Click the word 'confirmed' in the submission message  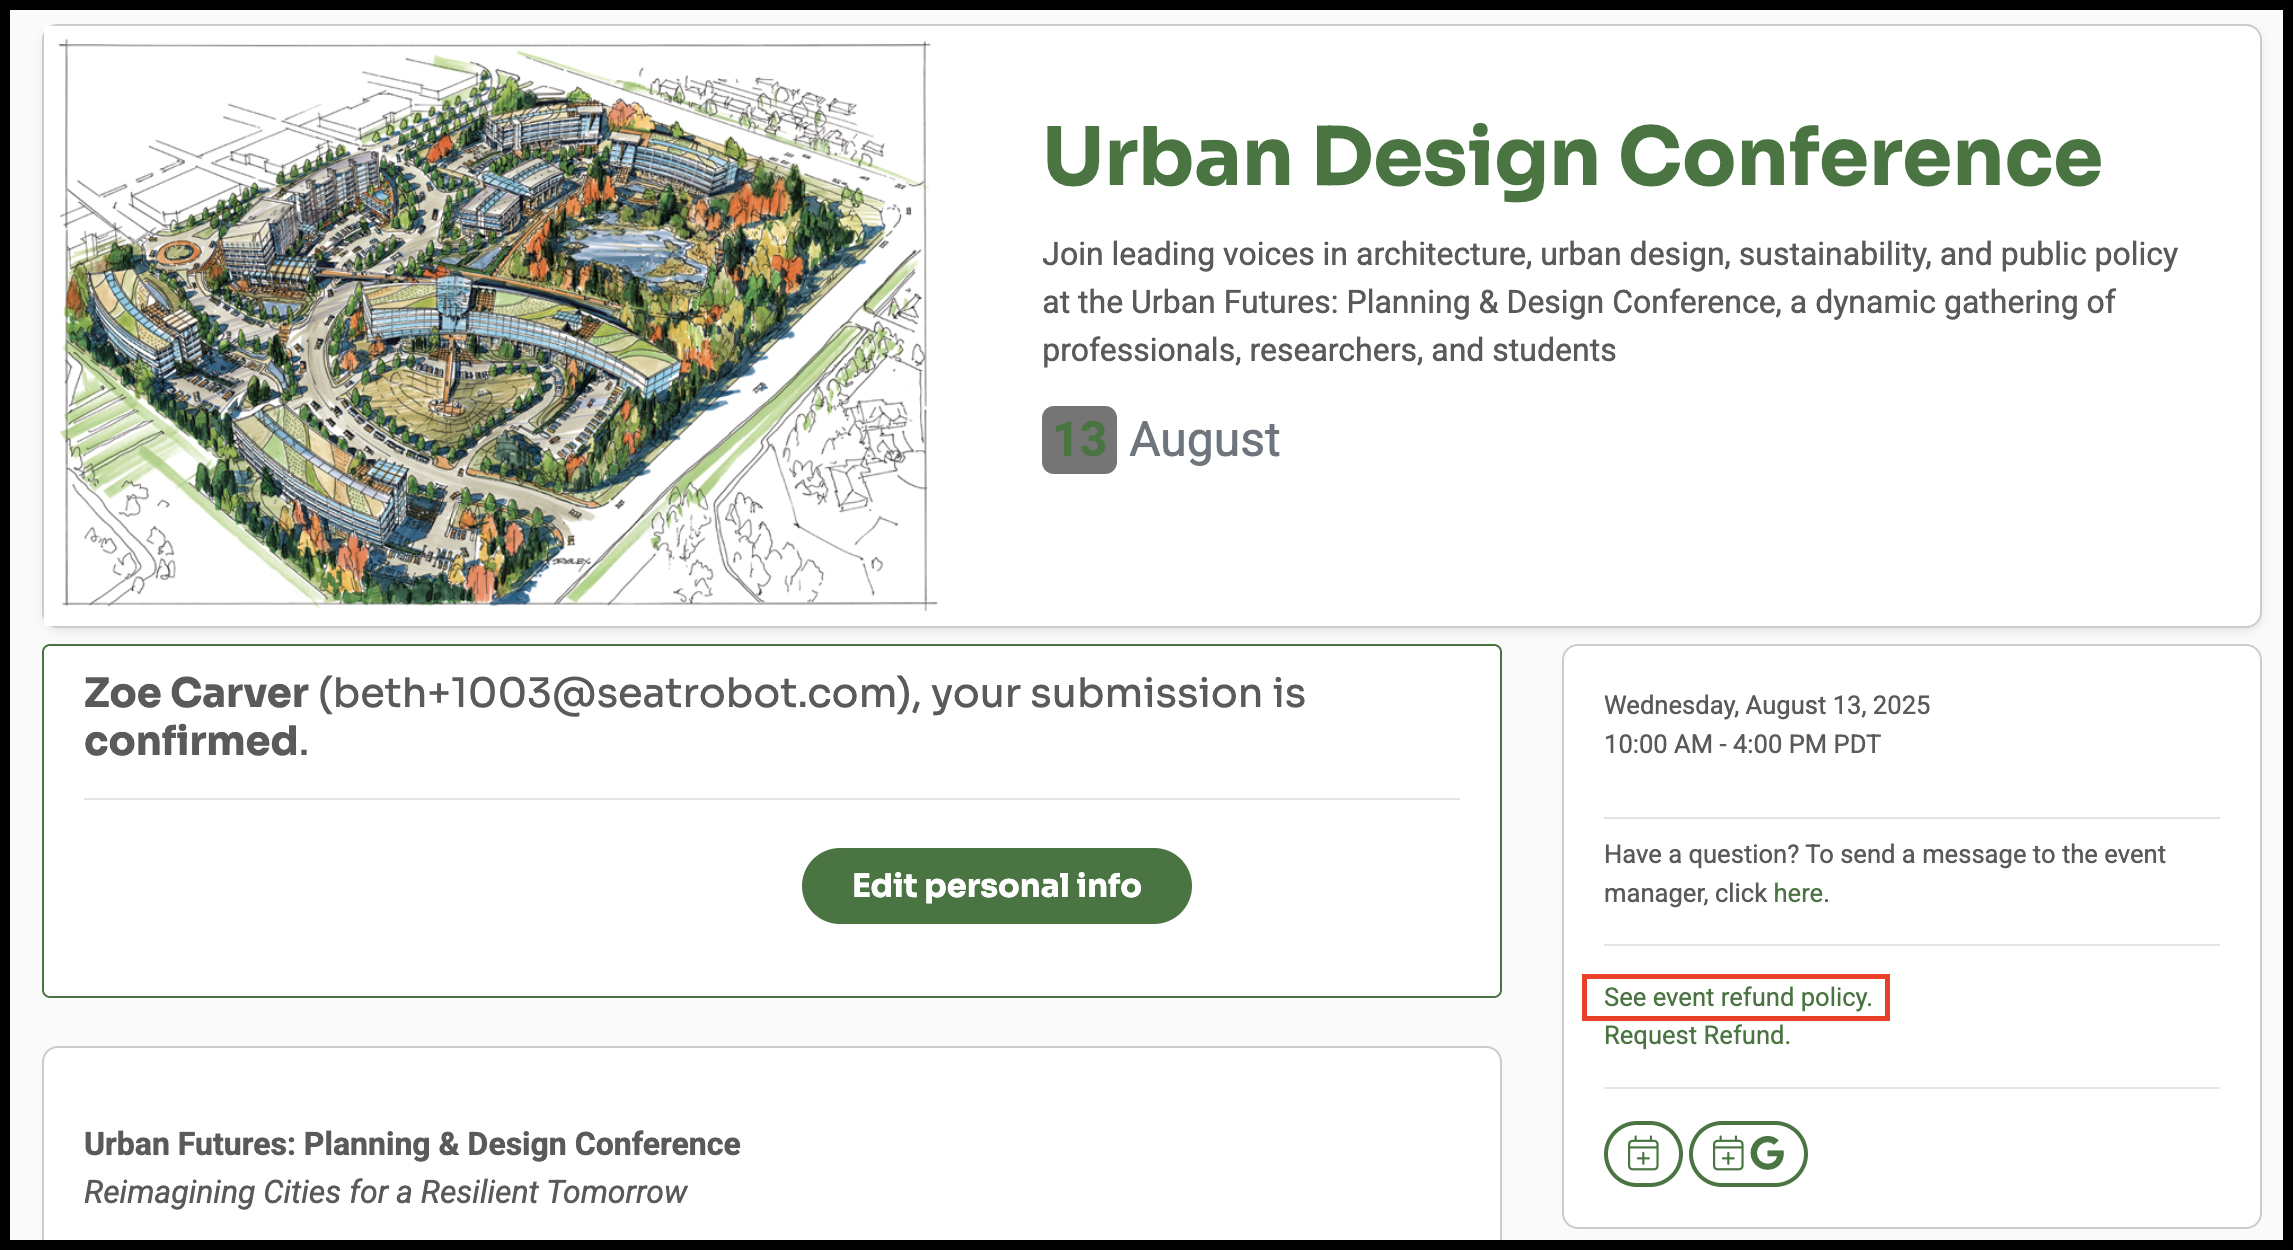pos(191,741)
